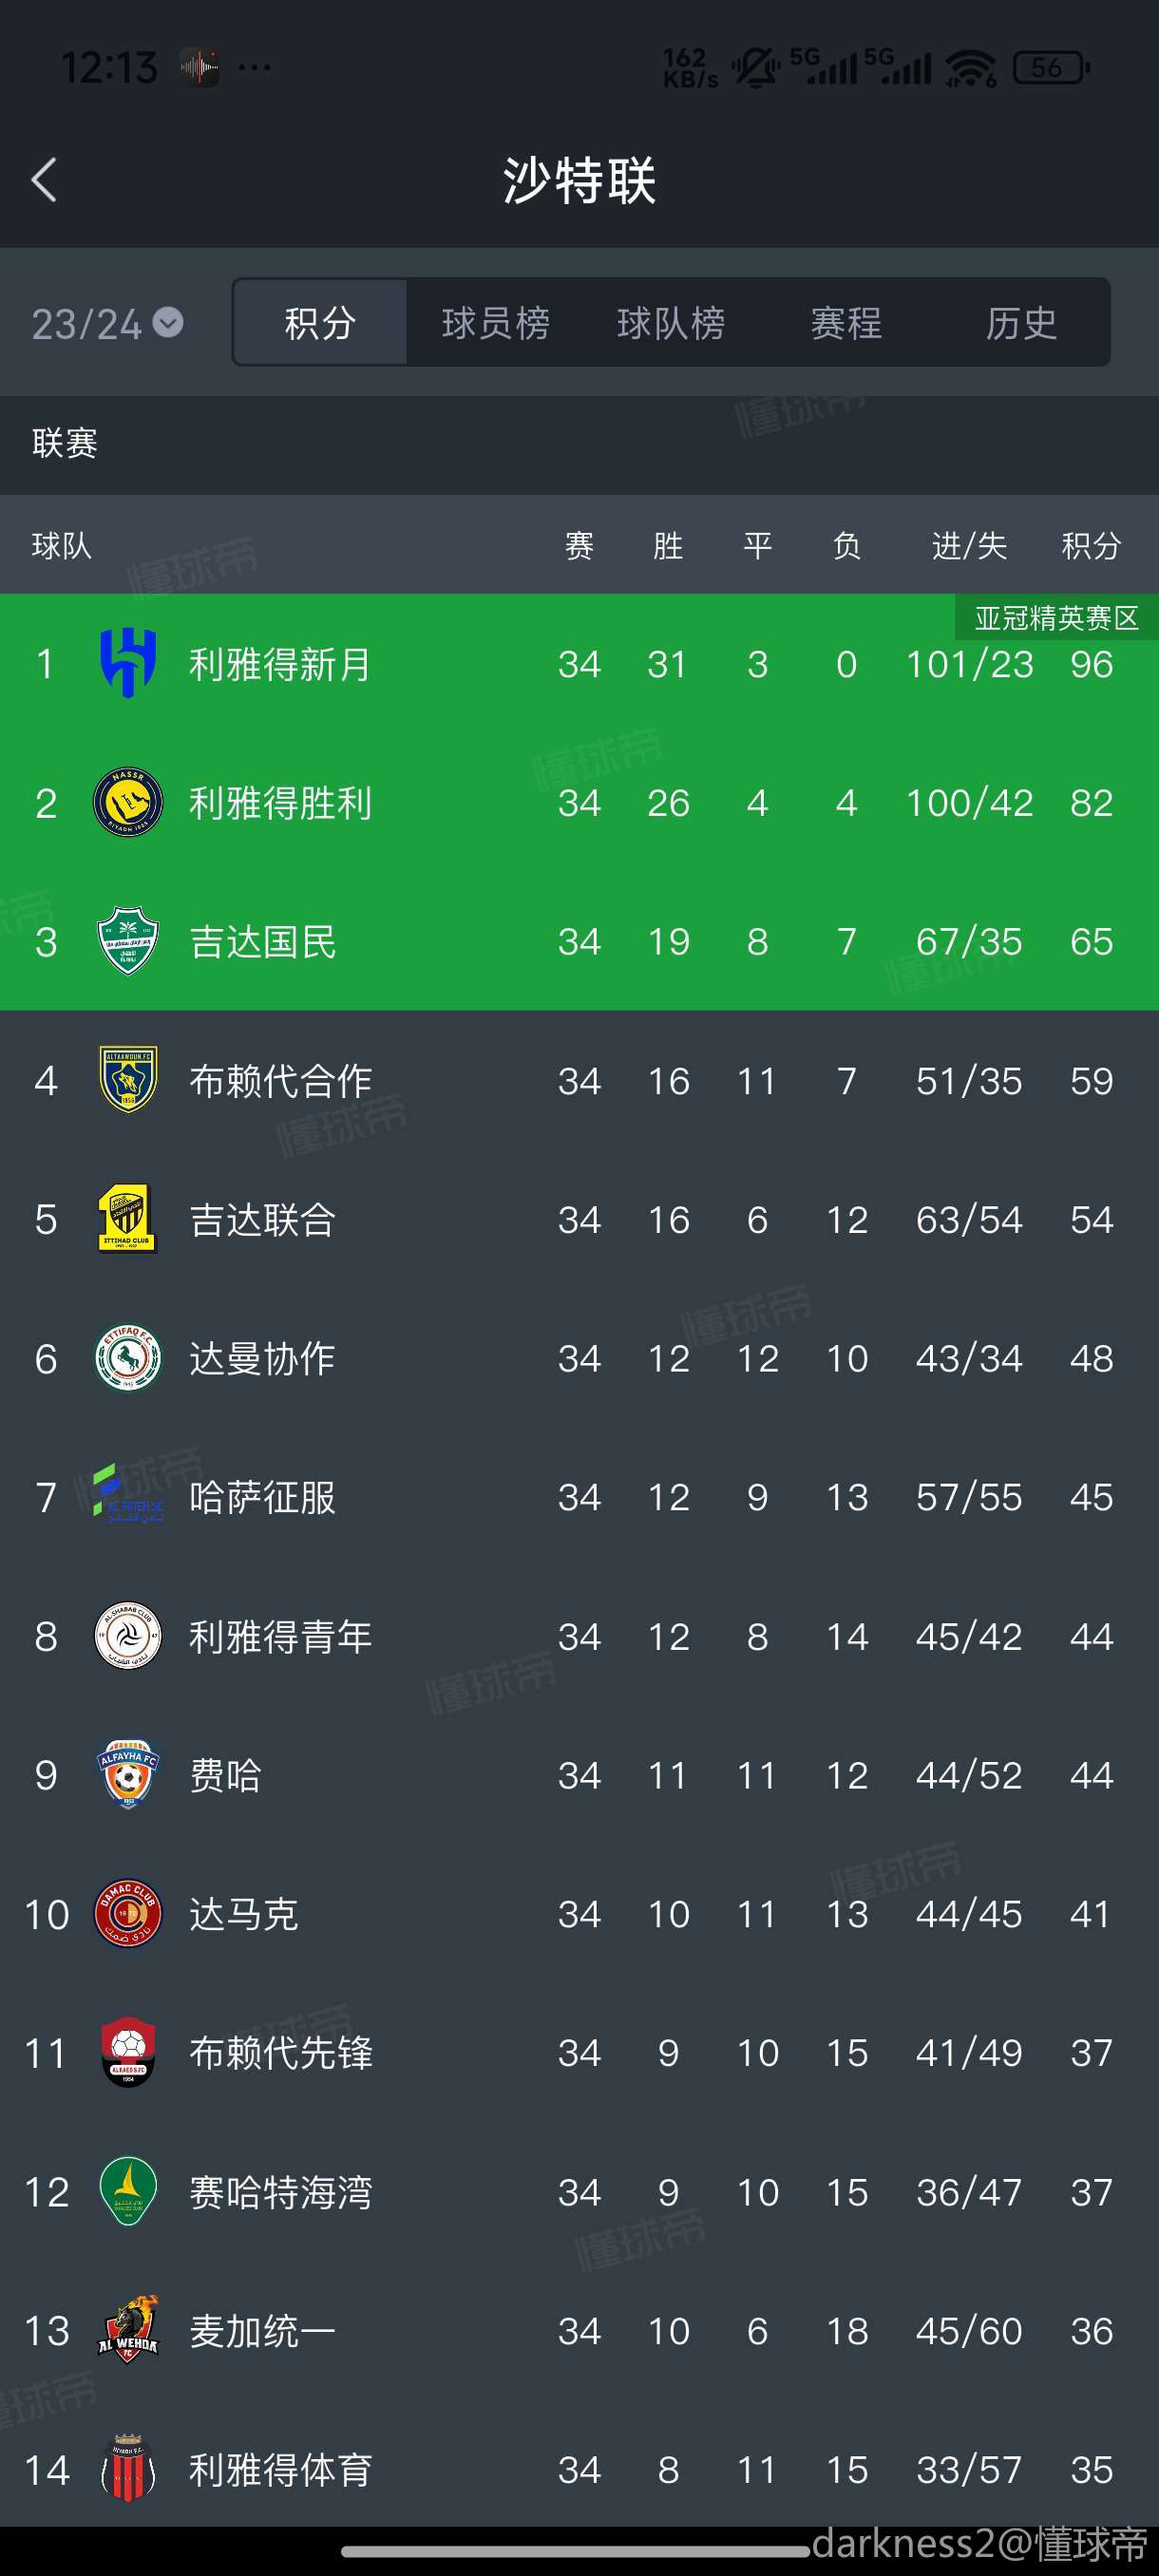
Task: Tap the 布赖代合作 team badge
Action: [128, 1080]
